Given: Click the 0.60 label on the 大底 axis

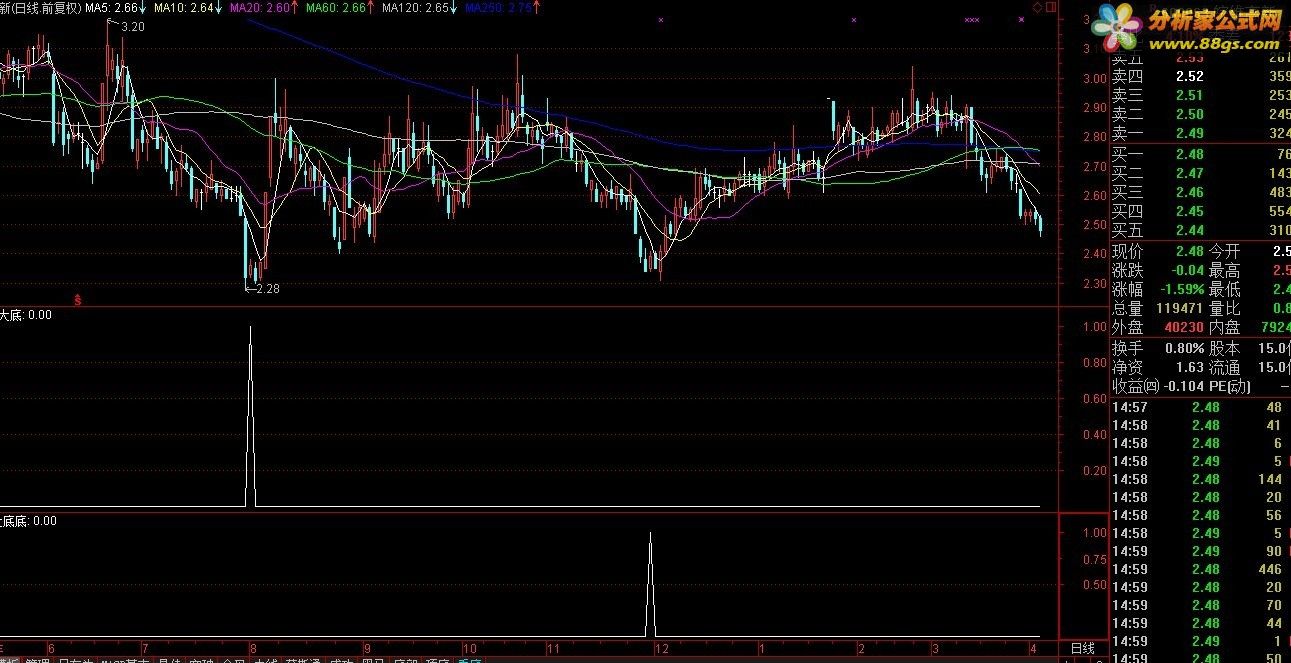Looking at the screenshot, I should (x=1094, y=399).
